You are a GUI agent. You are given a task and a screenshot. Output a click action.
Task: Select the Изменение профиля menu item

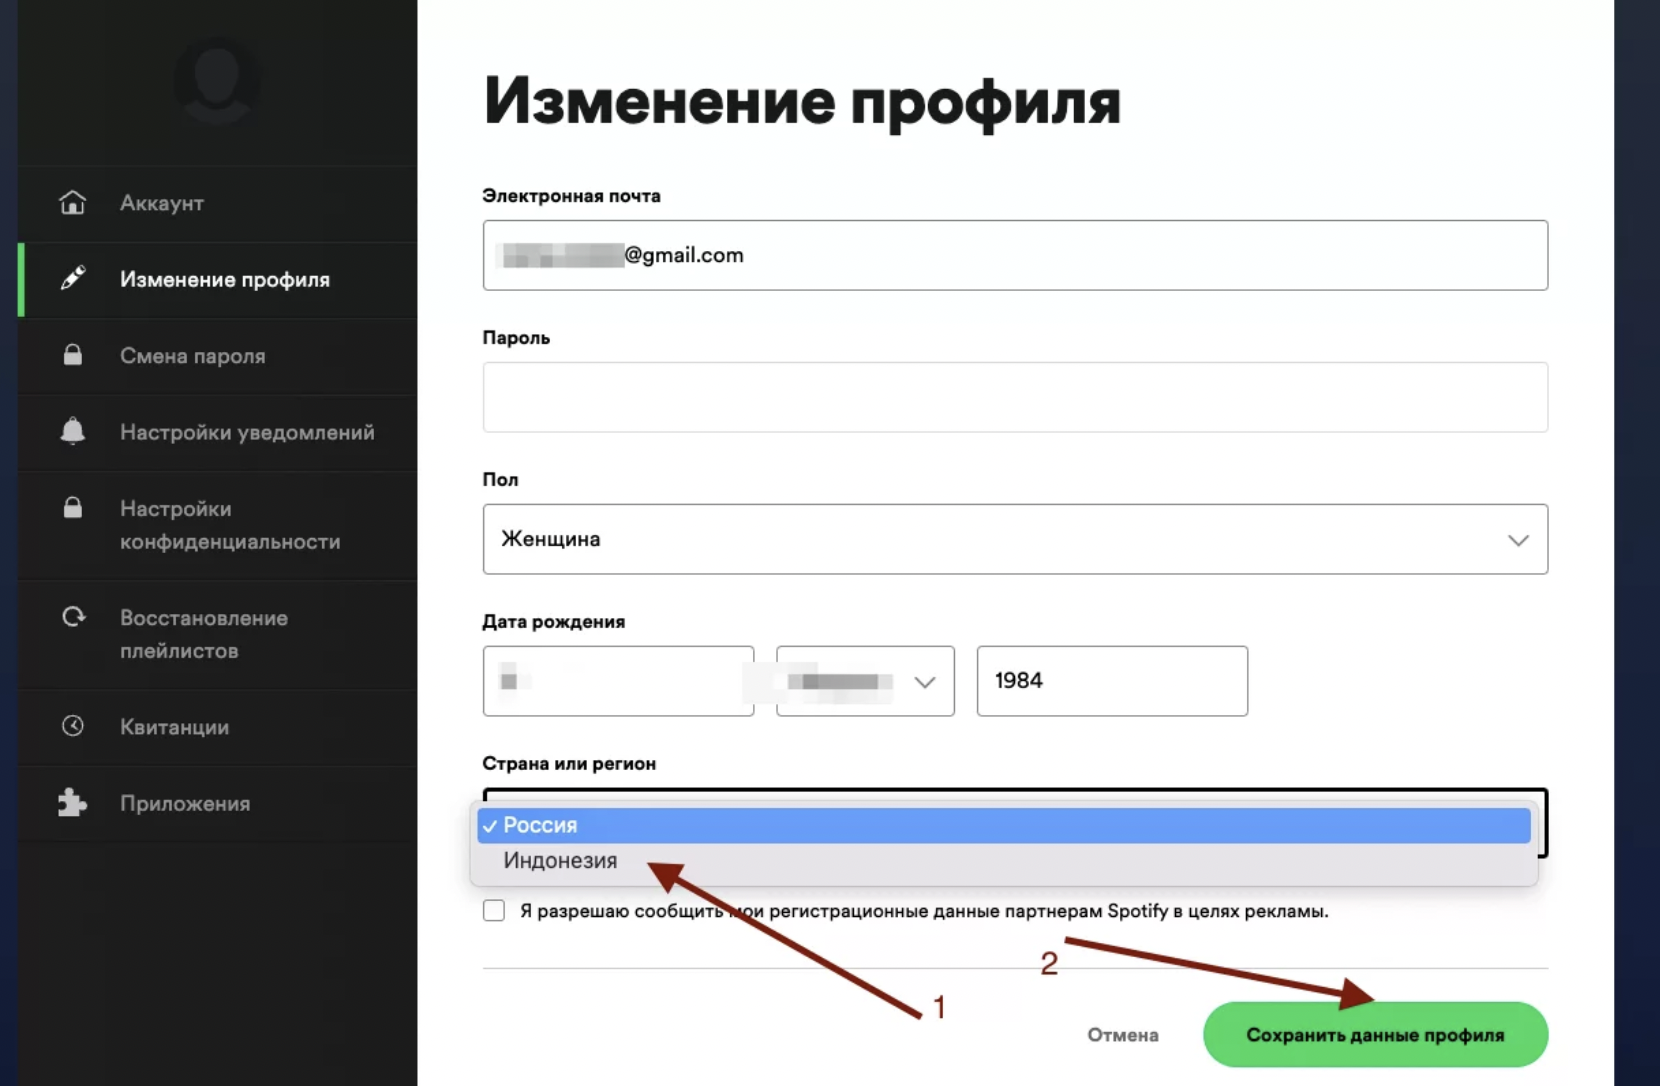pyautogui.click(x=217, y=280)
